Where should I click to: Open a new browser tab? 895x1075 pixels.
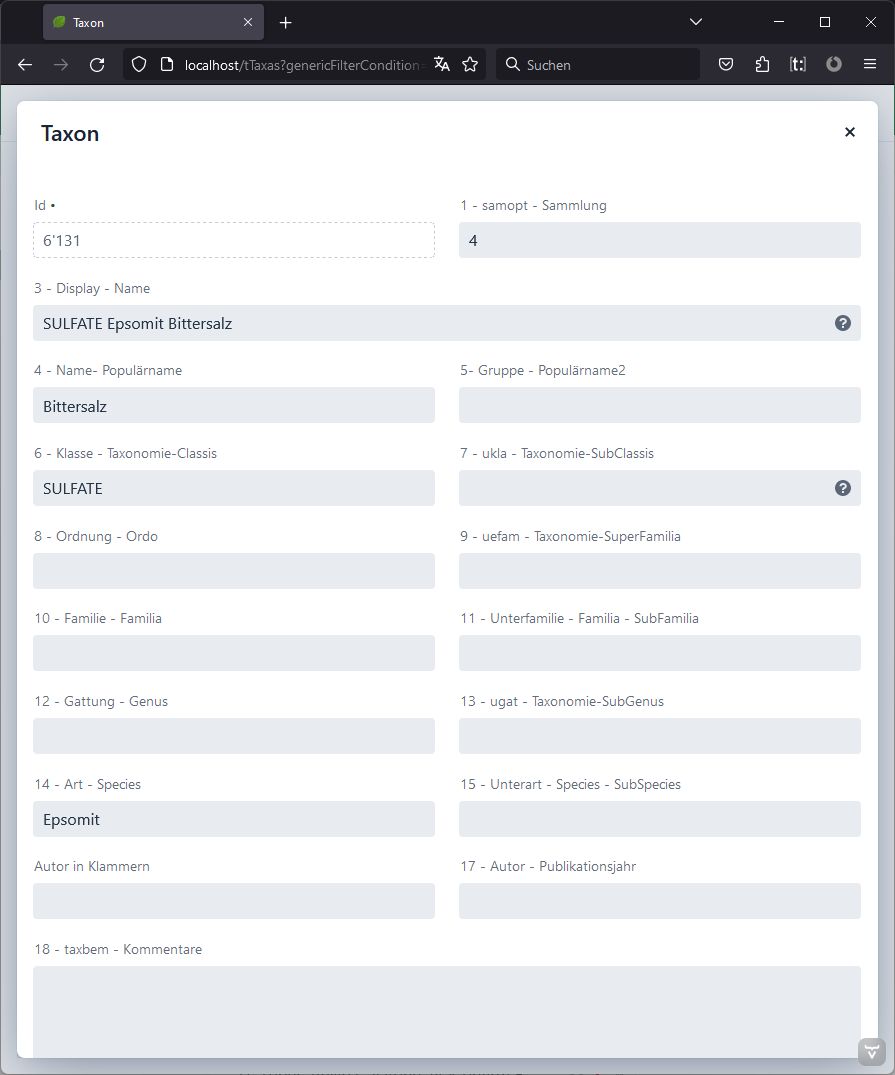tap(286, 22)
